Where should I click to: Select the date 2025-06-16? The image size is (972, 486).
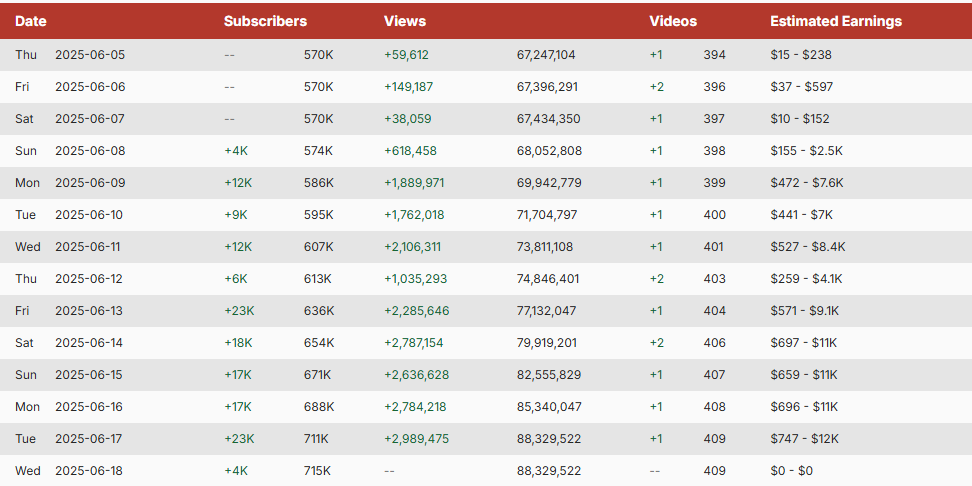(x=89, y=407)
